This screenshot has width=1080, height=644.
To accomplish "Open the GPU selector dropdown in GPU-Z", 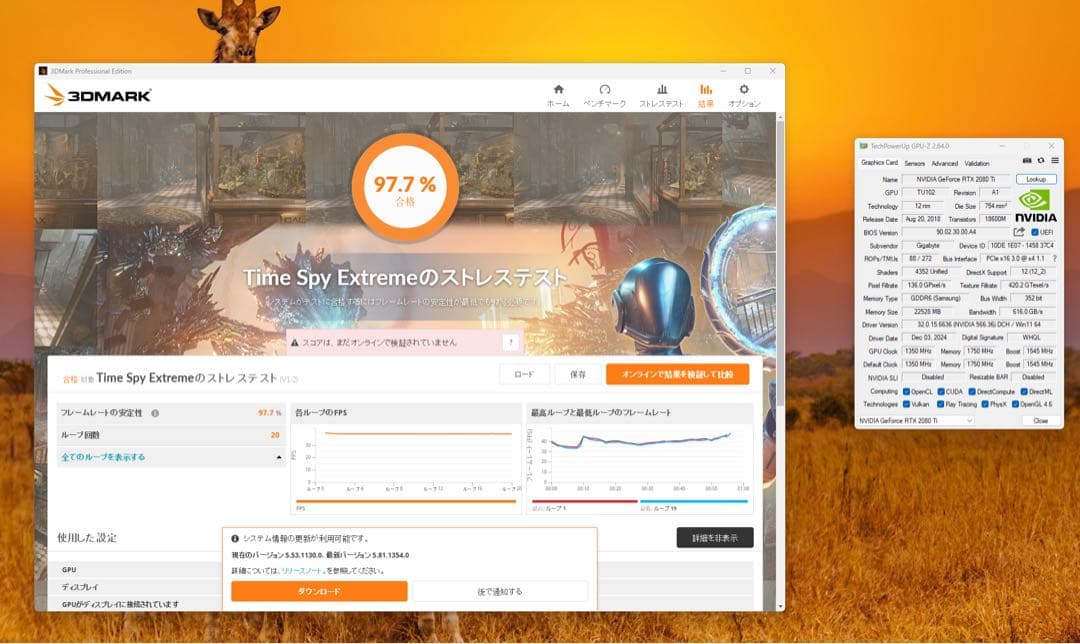I will pyautogui.click(x=968, y=420).
